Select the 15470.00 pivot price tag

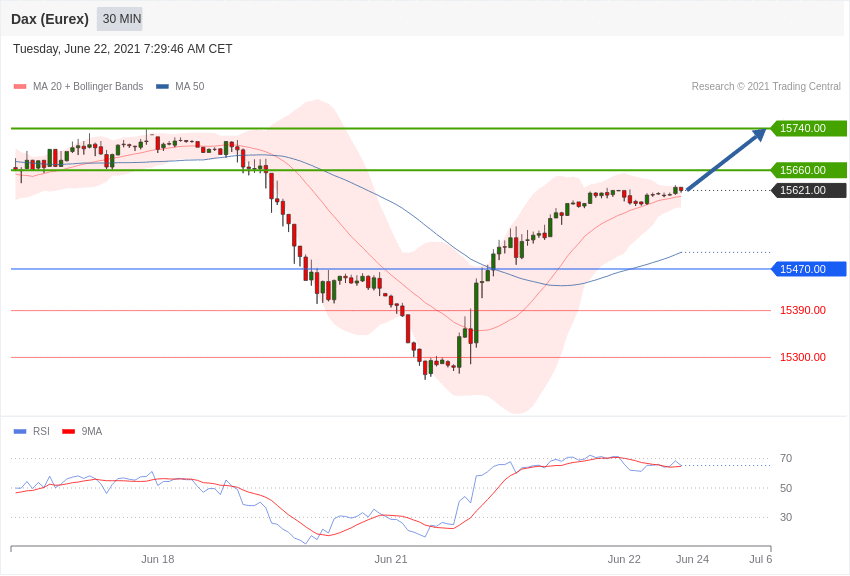point(808,269)
